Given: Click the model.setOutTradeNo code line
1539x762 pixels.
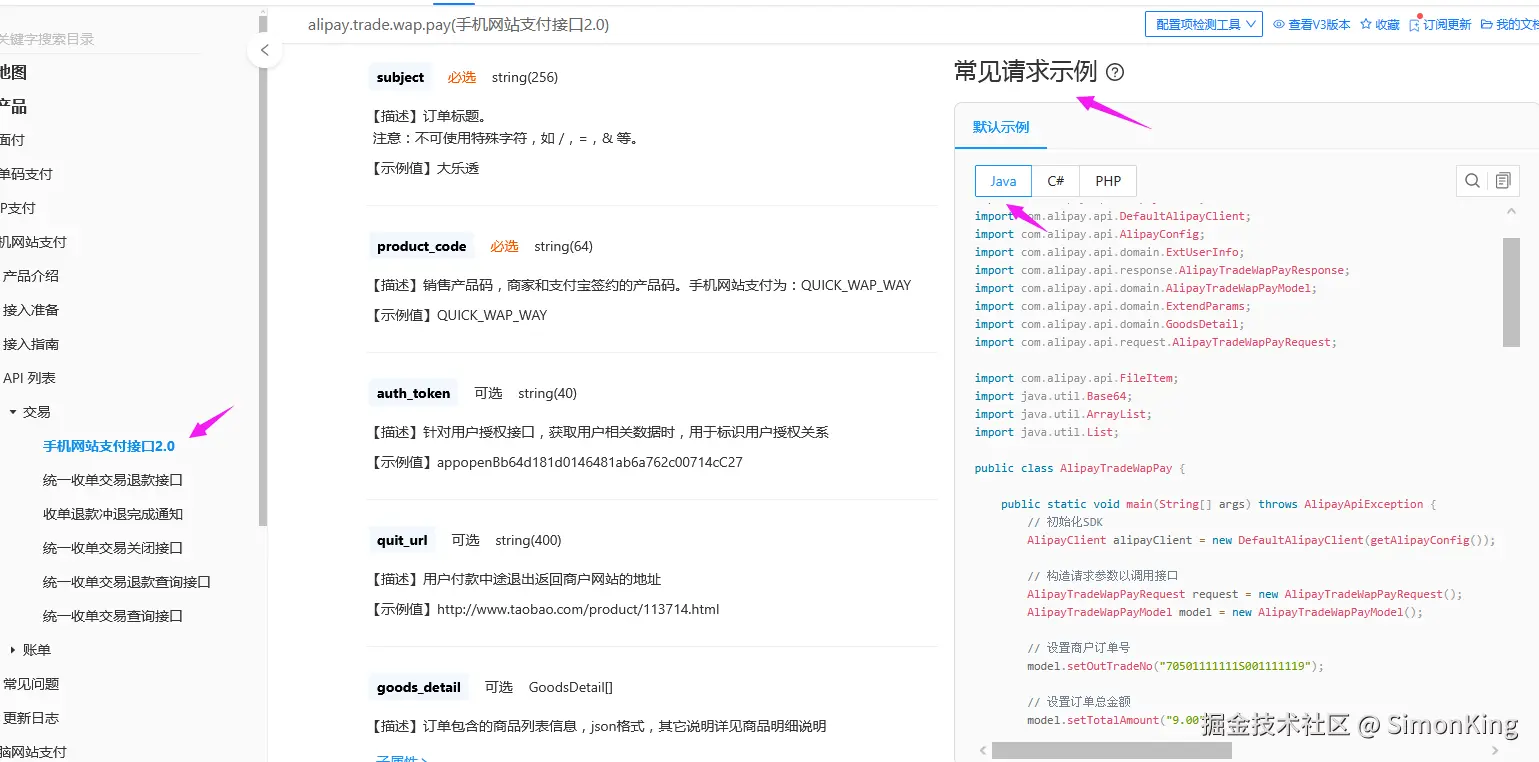Looking at the screenshot, I should [x=1175, y=666].
